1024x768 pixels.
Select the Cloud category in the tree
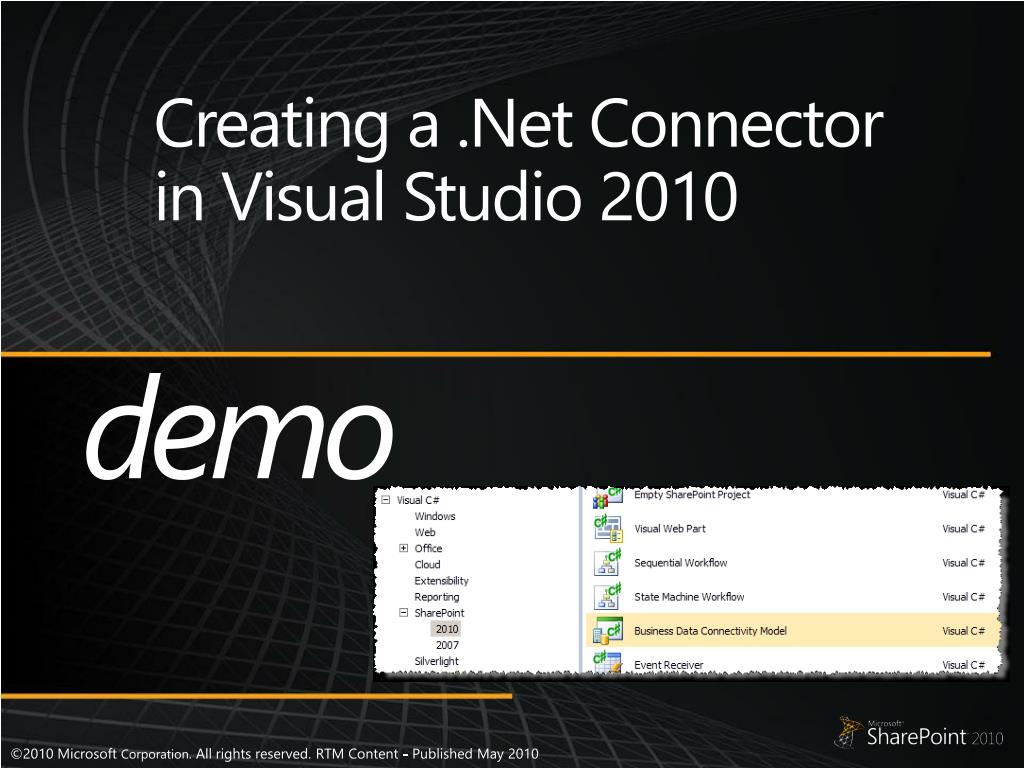[427, 564]
